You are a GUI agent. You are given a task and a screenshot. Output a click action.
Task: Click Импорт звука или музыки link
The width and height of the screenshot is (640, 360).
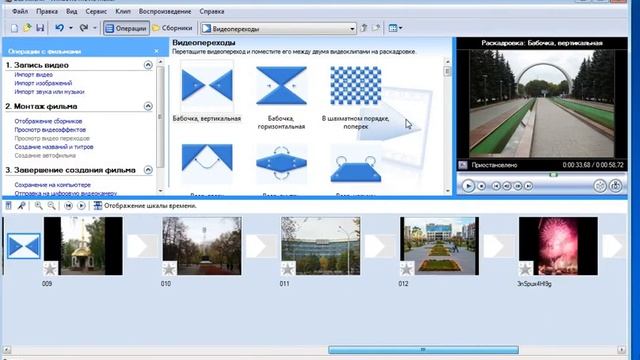point(49,92)
